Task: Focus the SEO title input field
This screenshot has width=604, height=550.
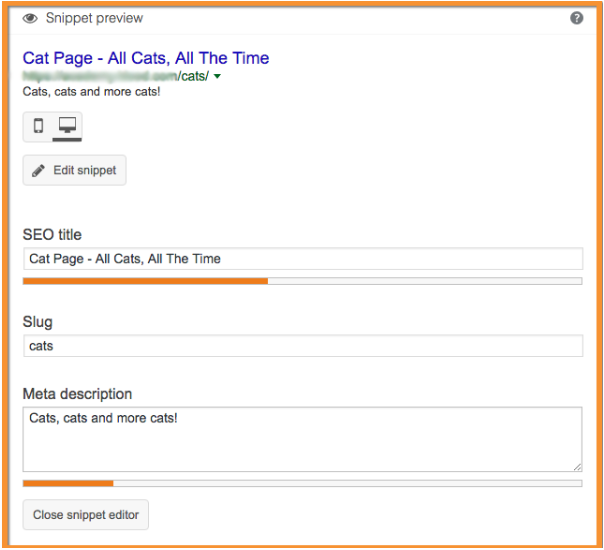Action: coord(302,259)
